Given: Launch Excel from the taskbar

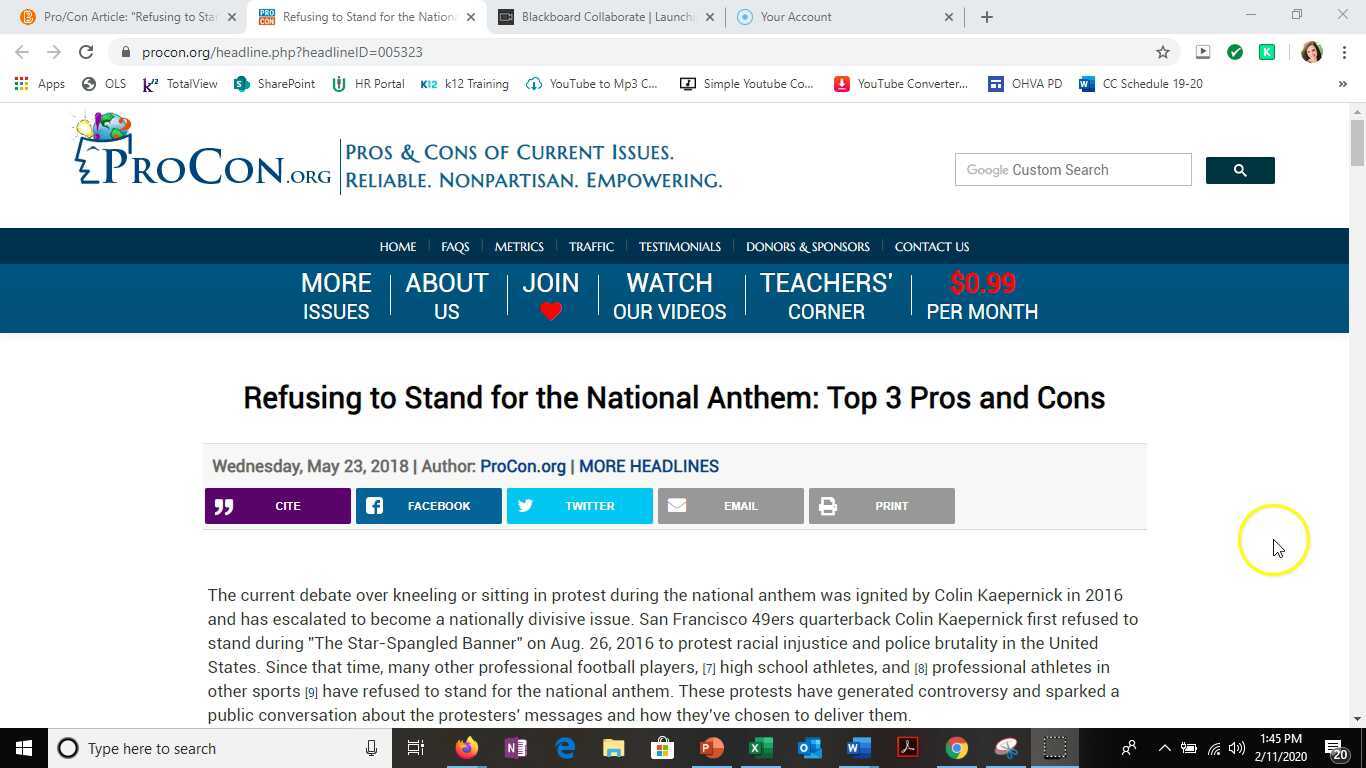Looking at the screenshot, I should (760, 748).
